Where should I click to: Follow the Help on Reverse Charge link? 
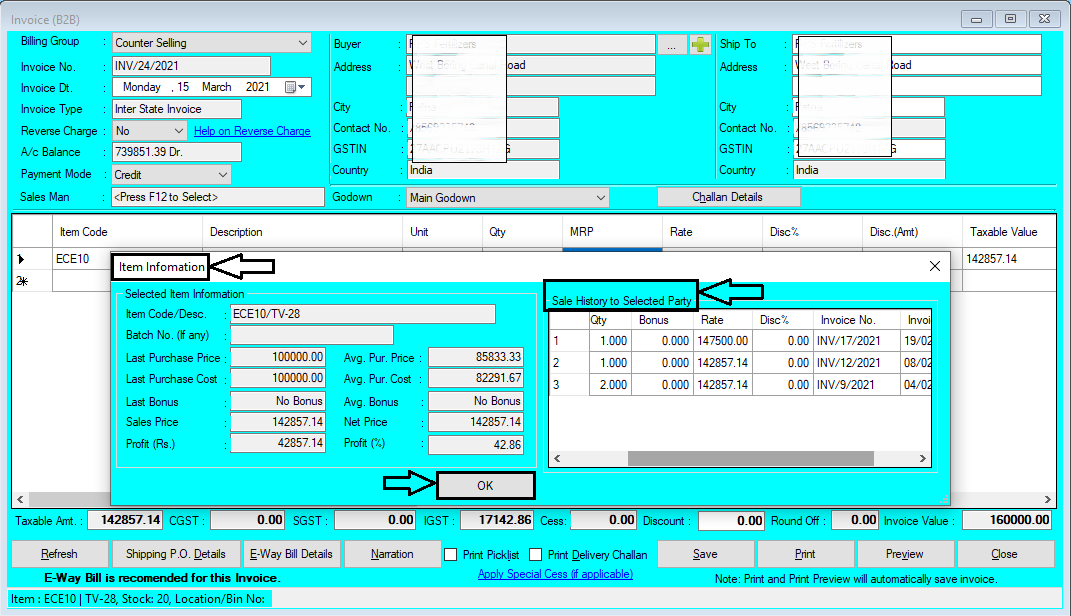(251, 130)
